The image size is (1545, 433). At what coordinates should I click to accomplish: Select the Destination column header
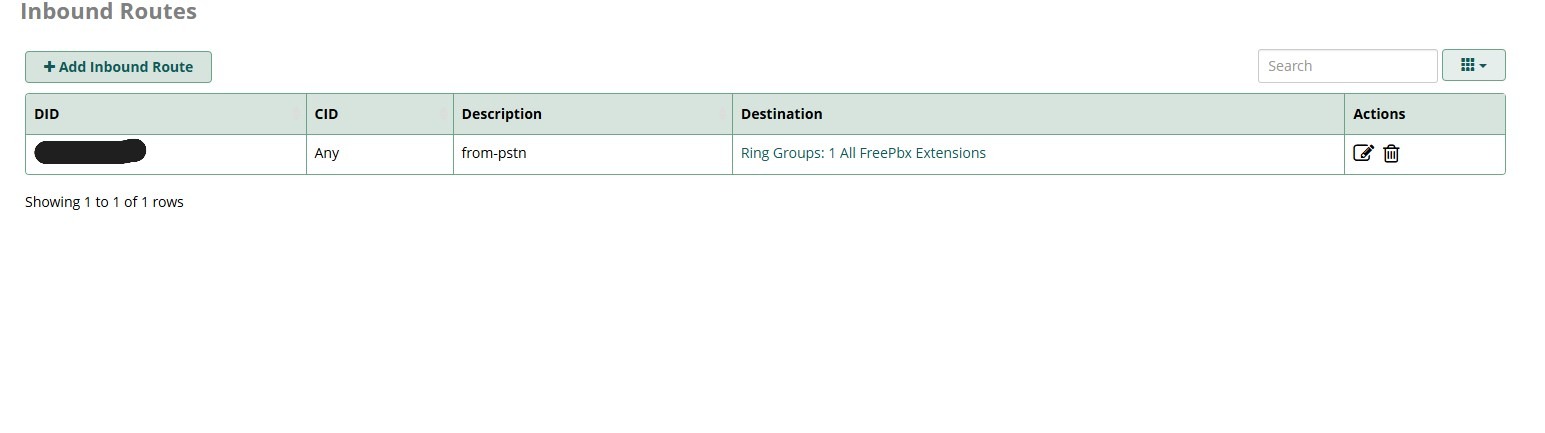point(1038,114)
